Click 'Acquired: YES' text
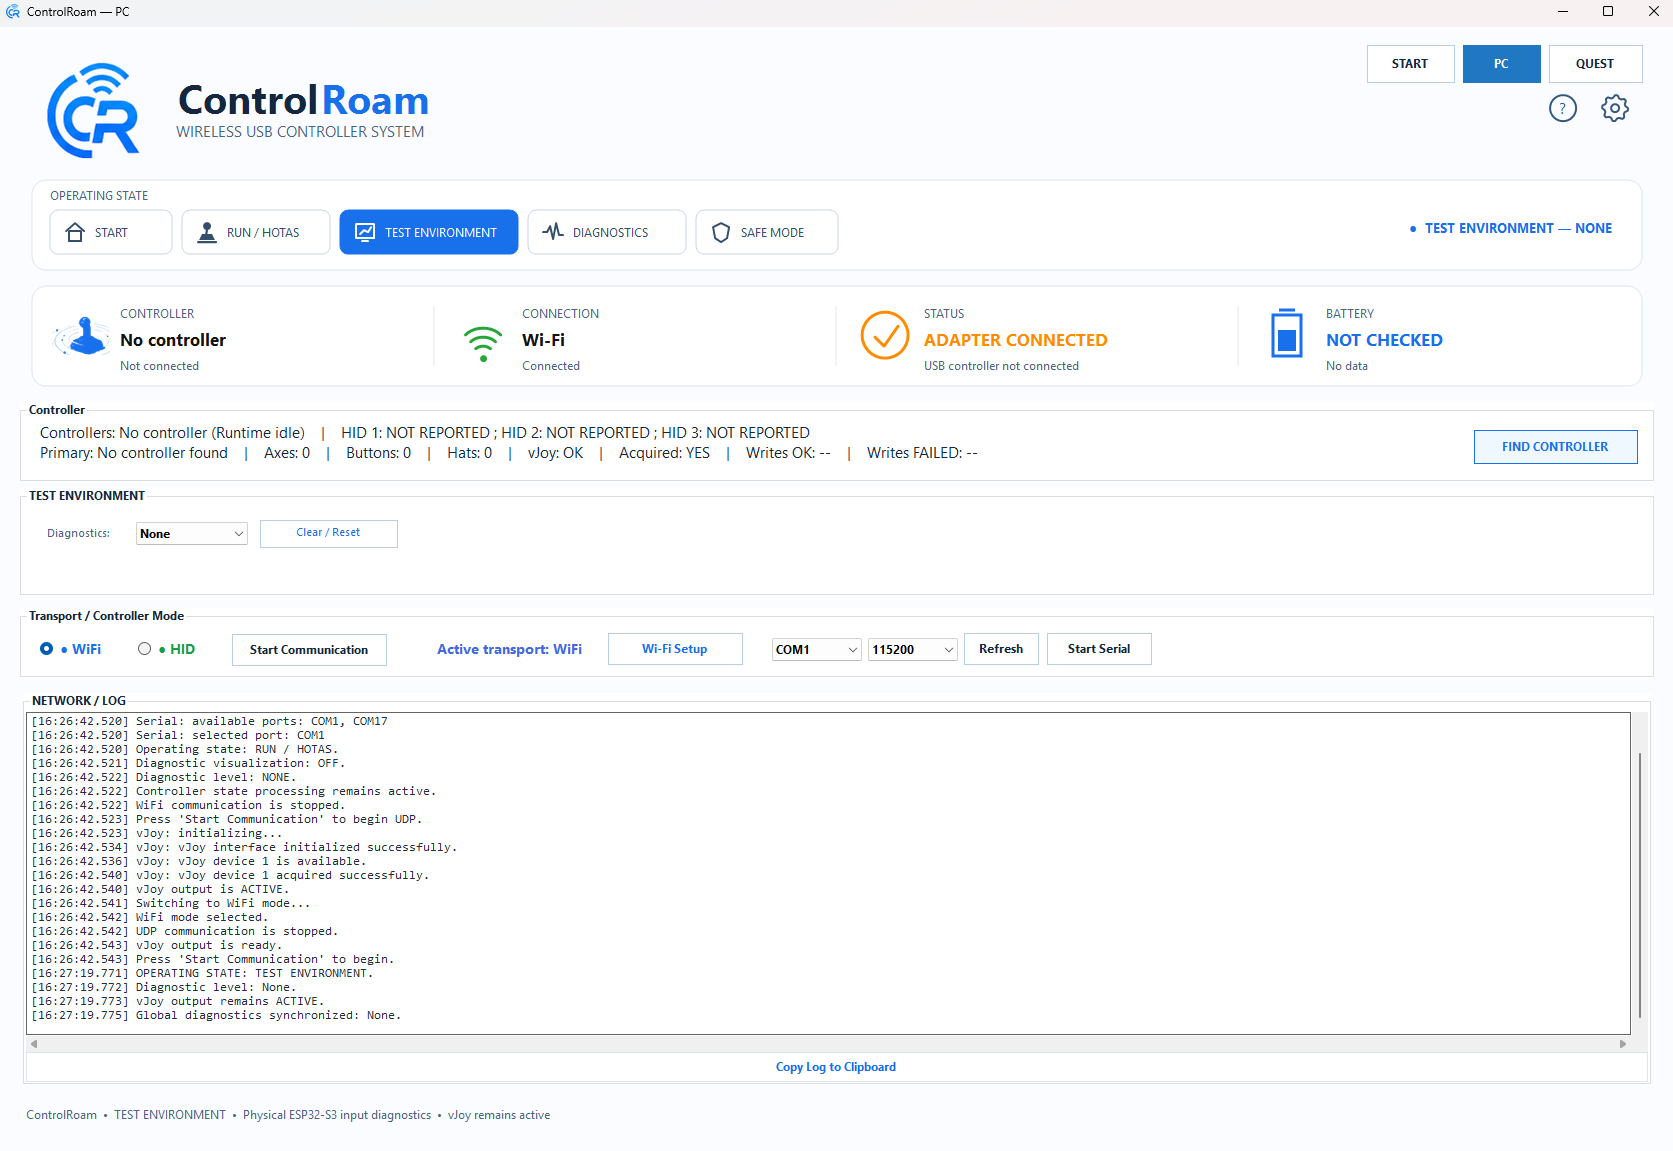The width and height of the screenshot is (1673, 1151). click(x=664, y=453)
